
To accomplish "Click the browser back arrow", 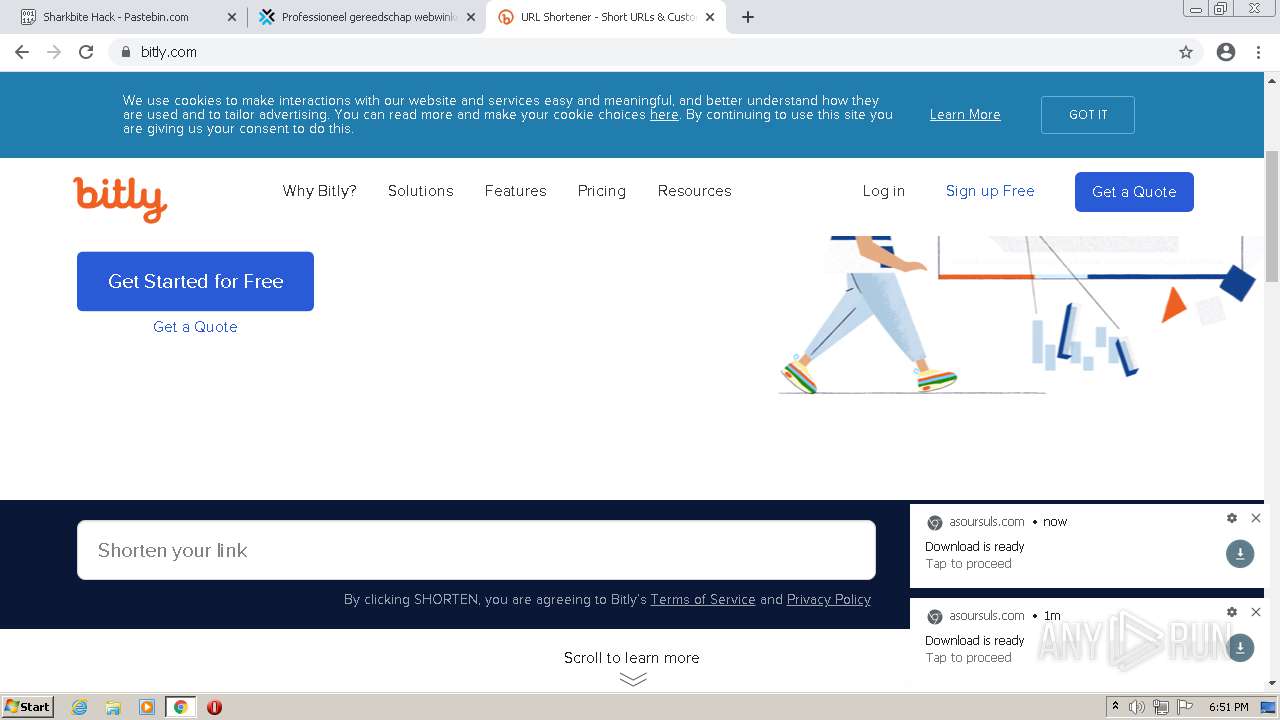I will (x=22, y=52).
